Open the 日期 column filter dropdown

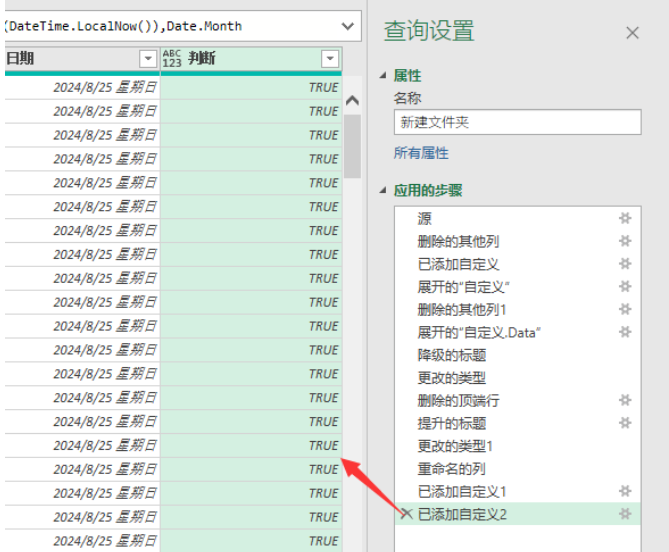tap(148, 58)
